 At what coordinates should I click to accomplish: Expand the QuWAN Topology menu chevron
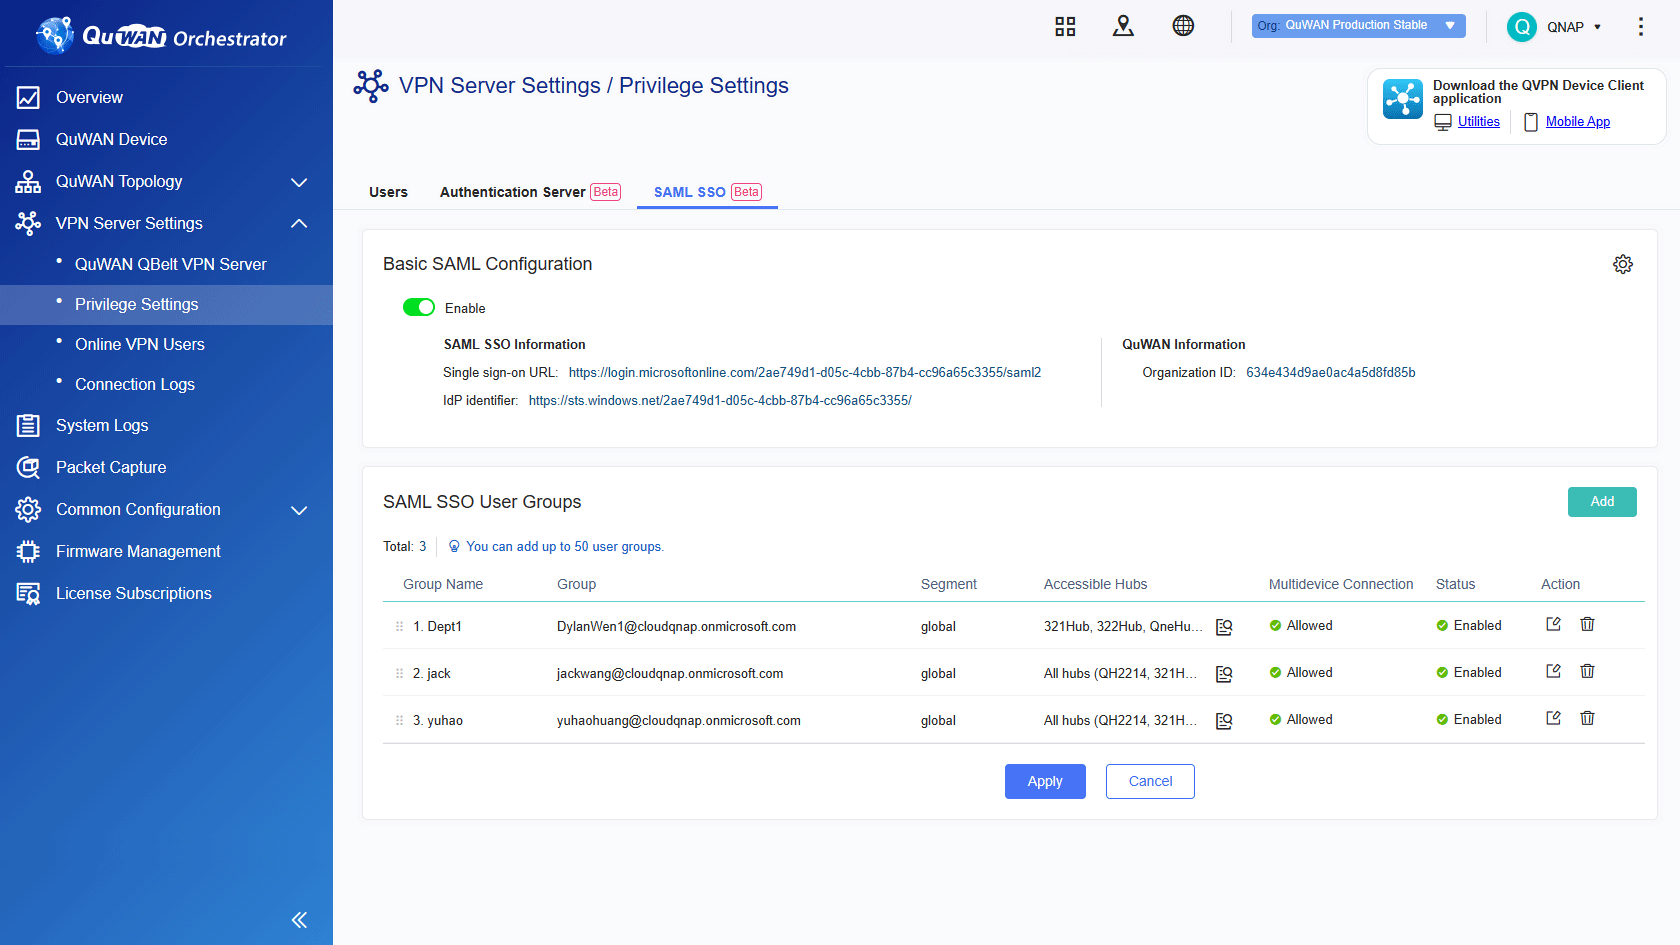click(x=299, y=182)
